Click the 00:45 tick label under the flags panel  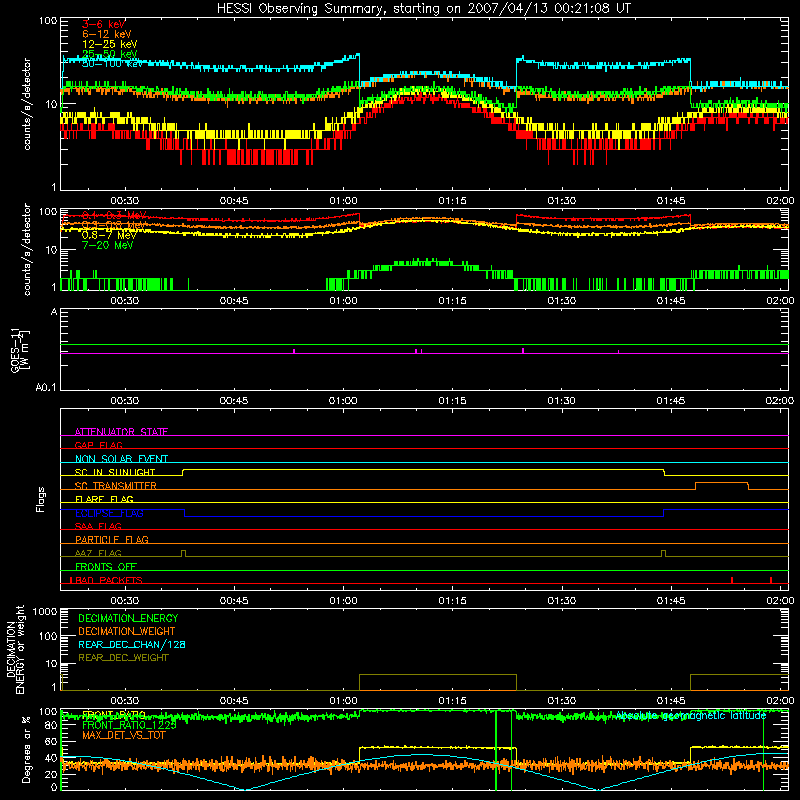[234, 601]
